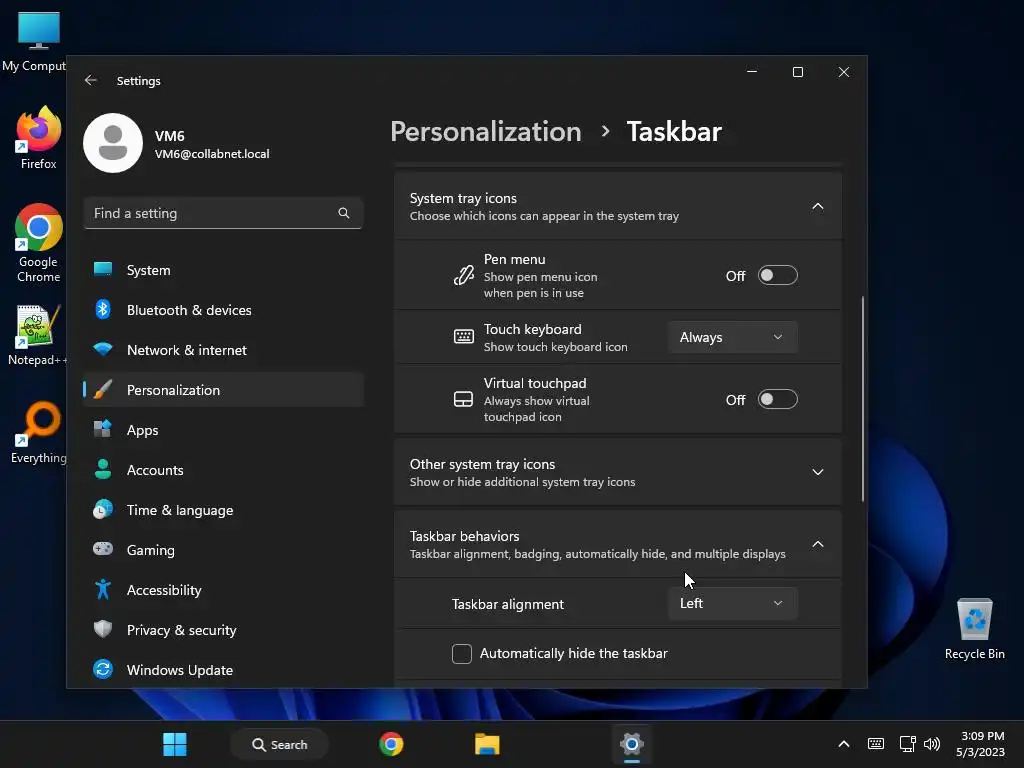Select the Recycle Bin desktop icon

tap(974, 629)
